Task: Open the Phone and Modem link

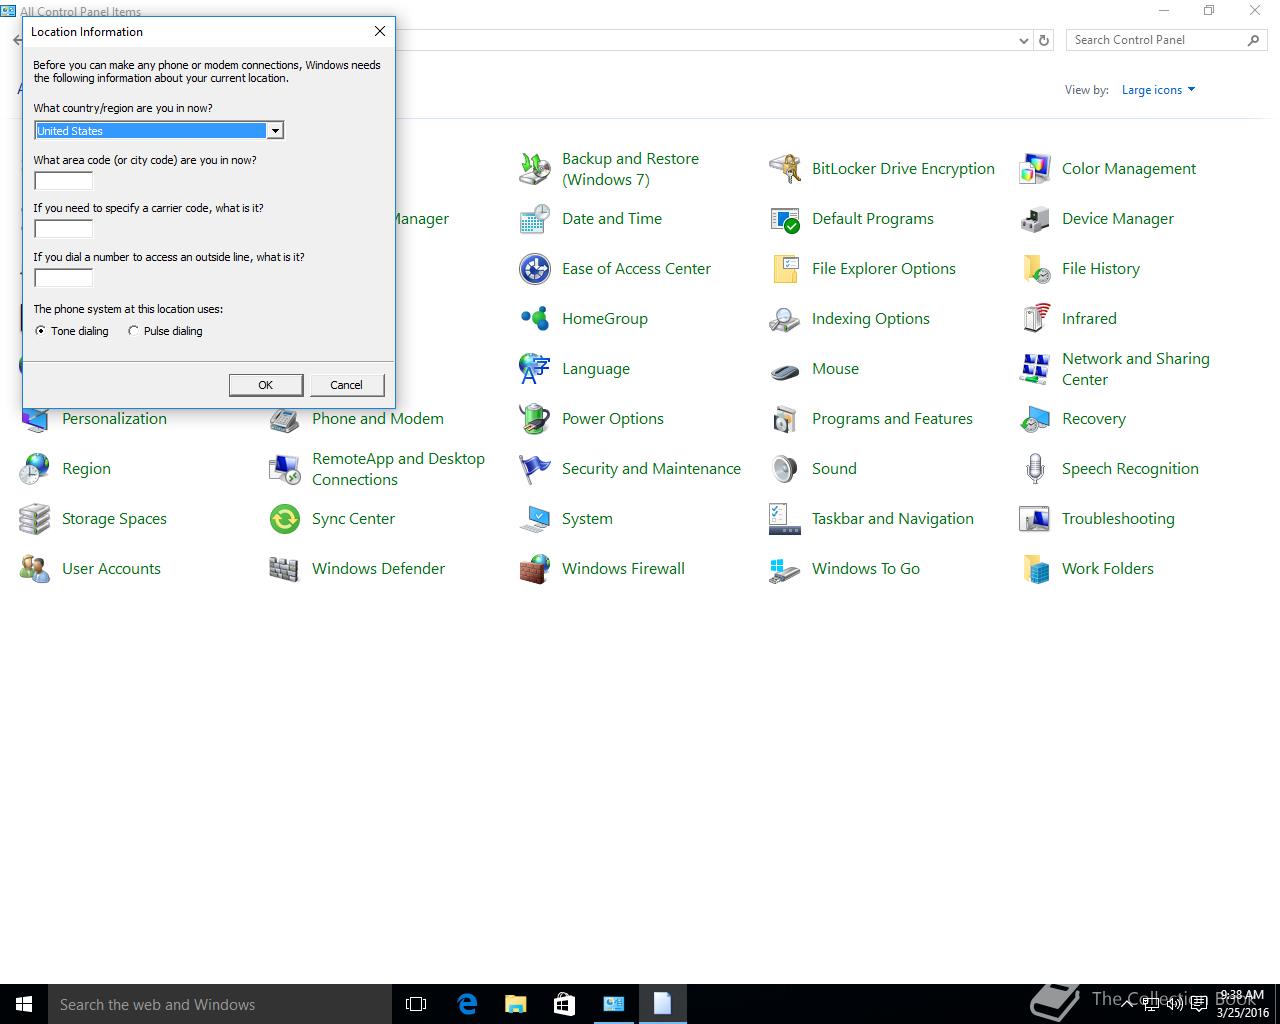Action: click(378, 419)
